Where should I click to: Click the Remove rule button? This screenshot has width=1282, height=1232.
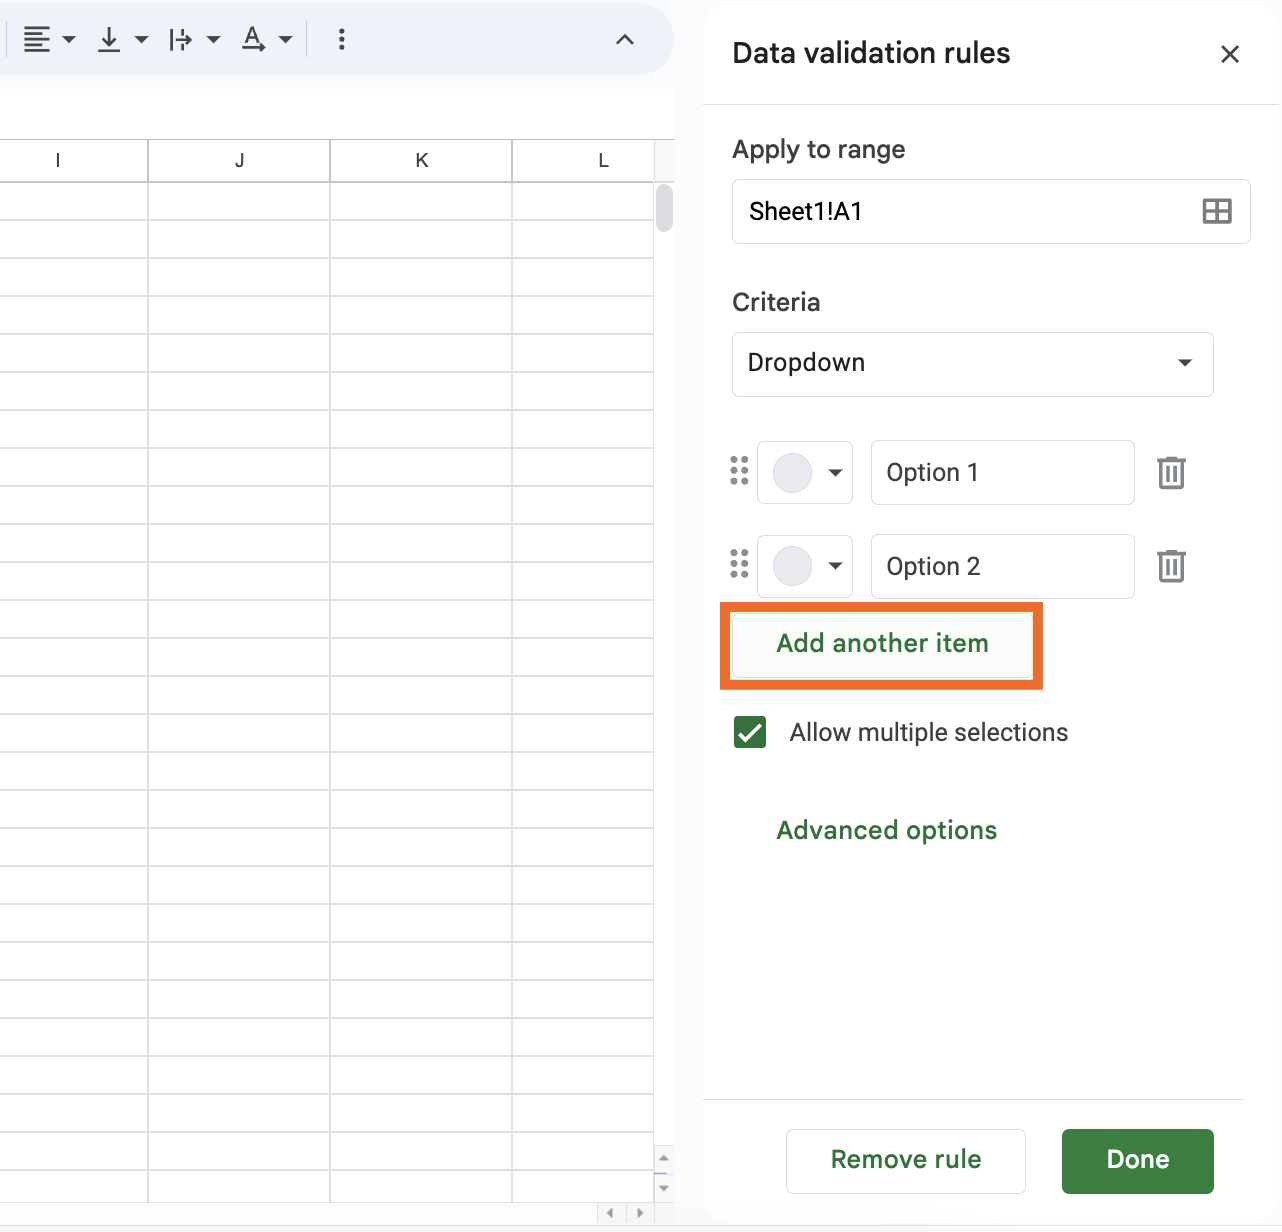(x=905, y=1160)
